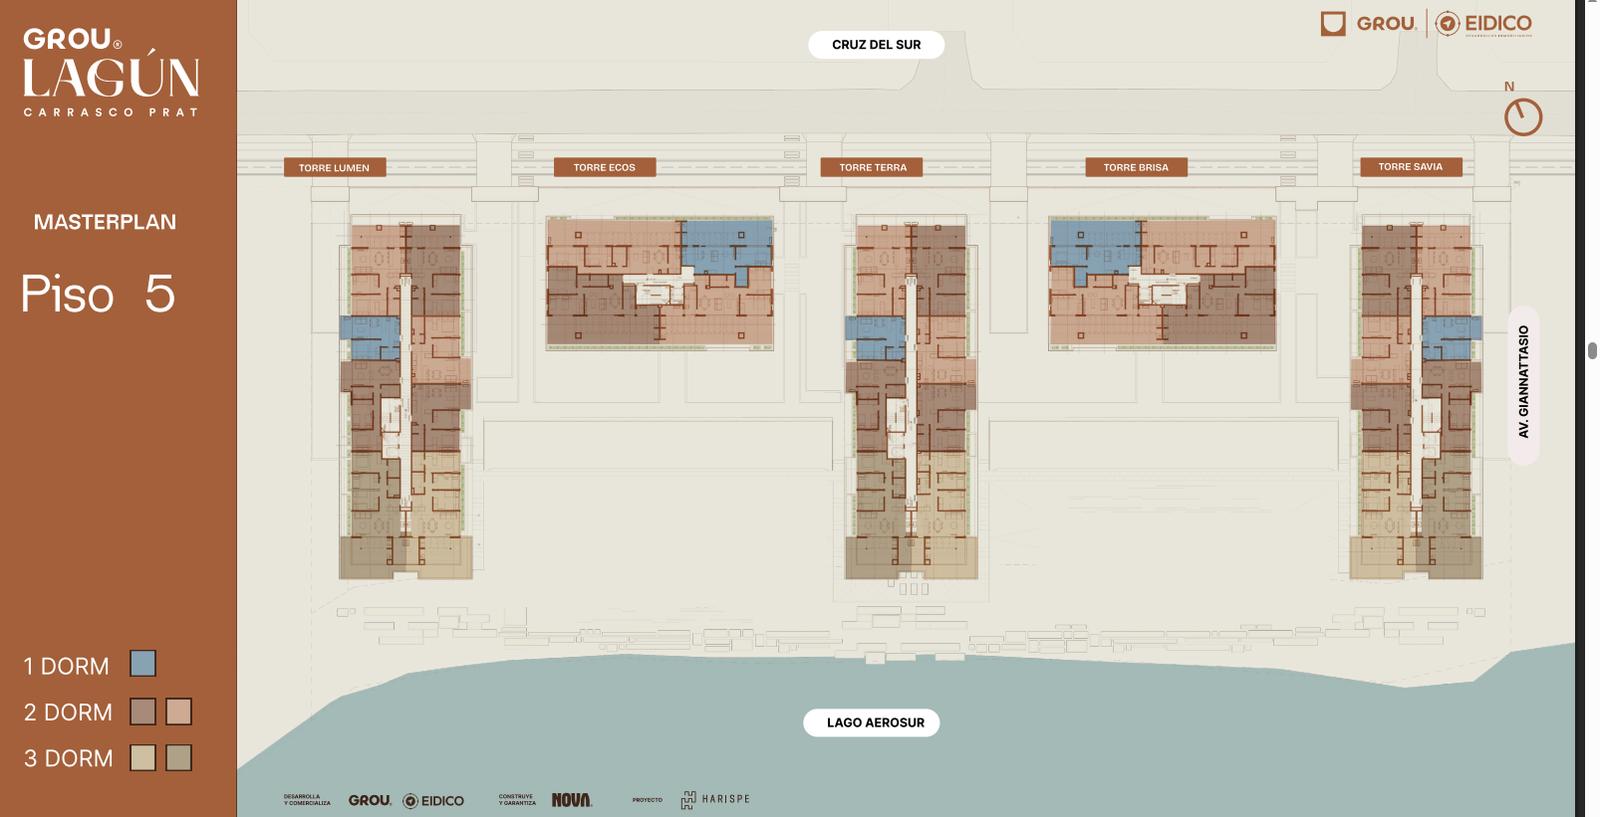
Task: Click the EIDICO logo at top right
Action: coord(1484,23)
